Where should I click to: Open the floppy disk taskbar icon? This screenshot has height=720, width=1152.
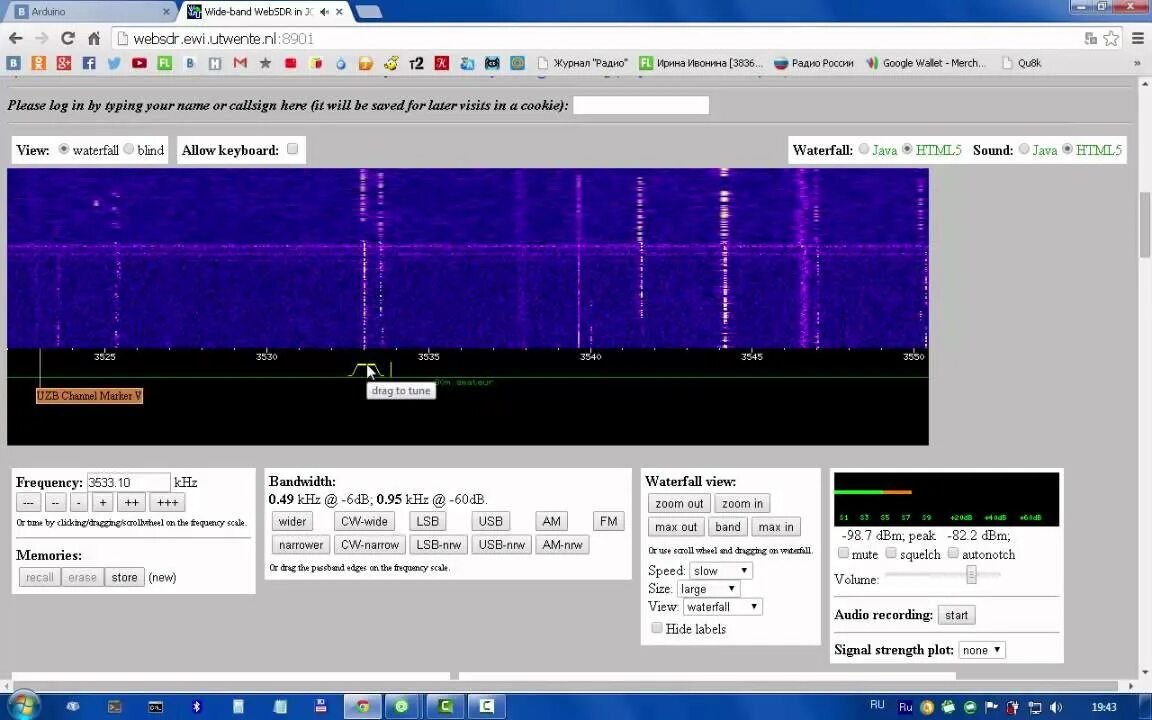[x=320, y=707]
